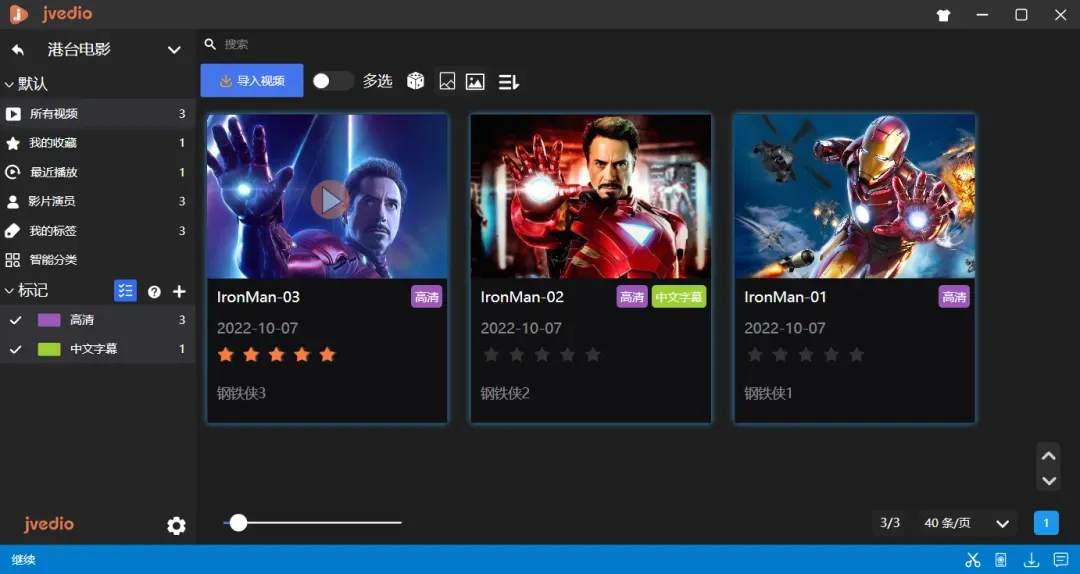Click the back arrow beside 港台电影
1080x574 pixels.
pos(18,49)
